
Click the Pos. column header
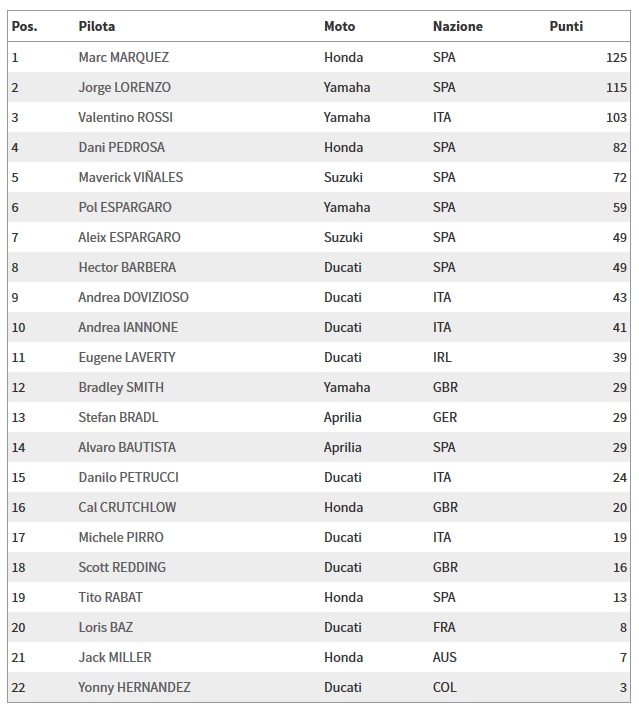coord(24,27)
